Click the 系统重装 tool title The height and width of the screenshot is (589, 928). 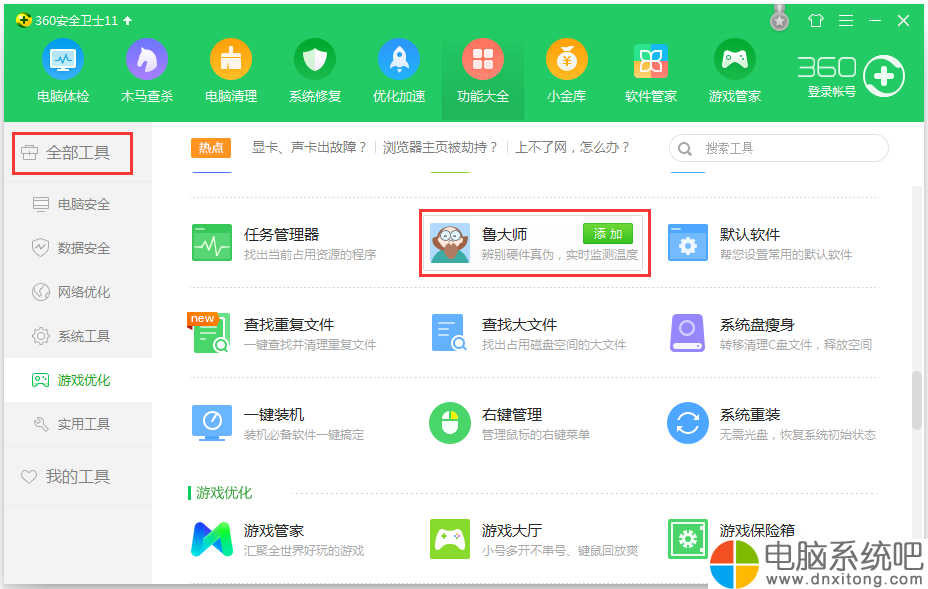point(750,414)
